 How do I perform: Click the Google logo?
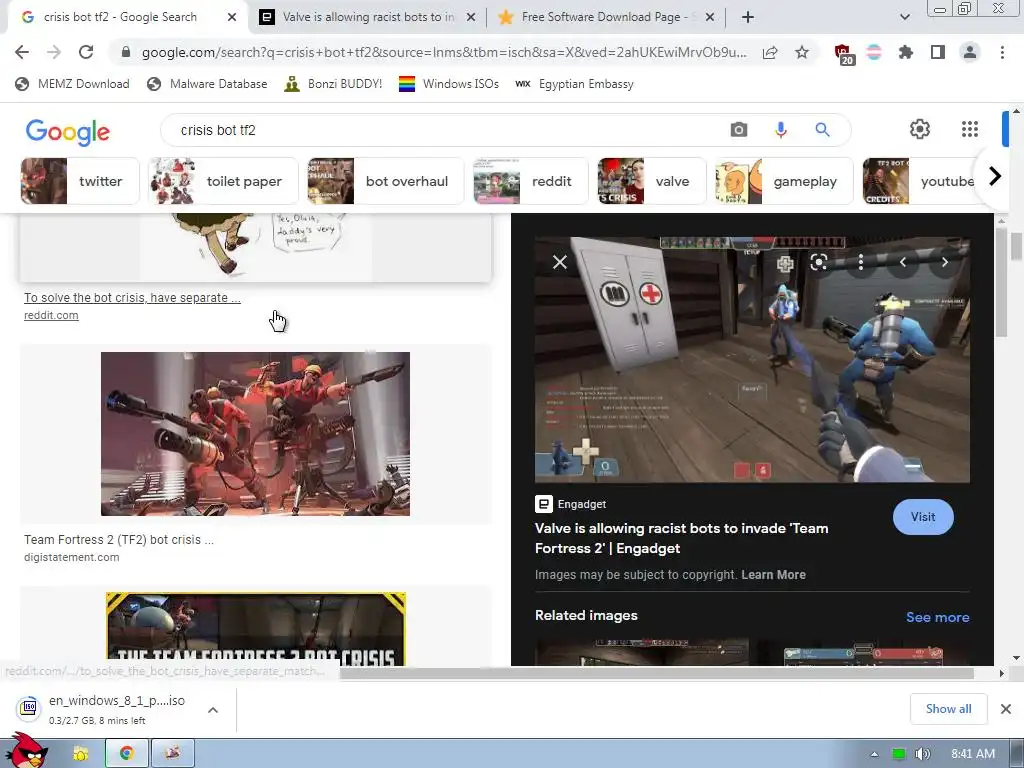[x=68, y=132]
